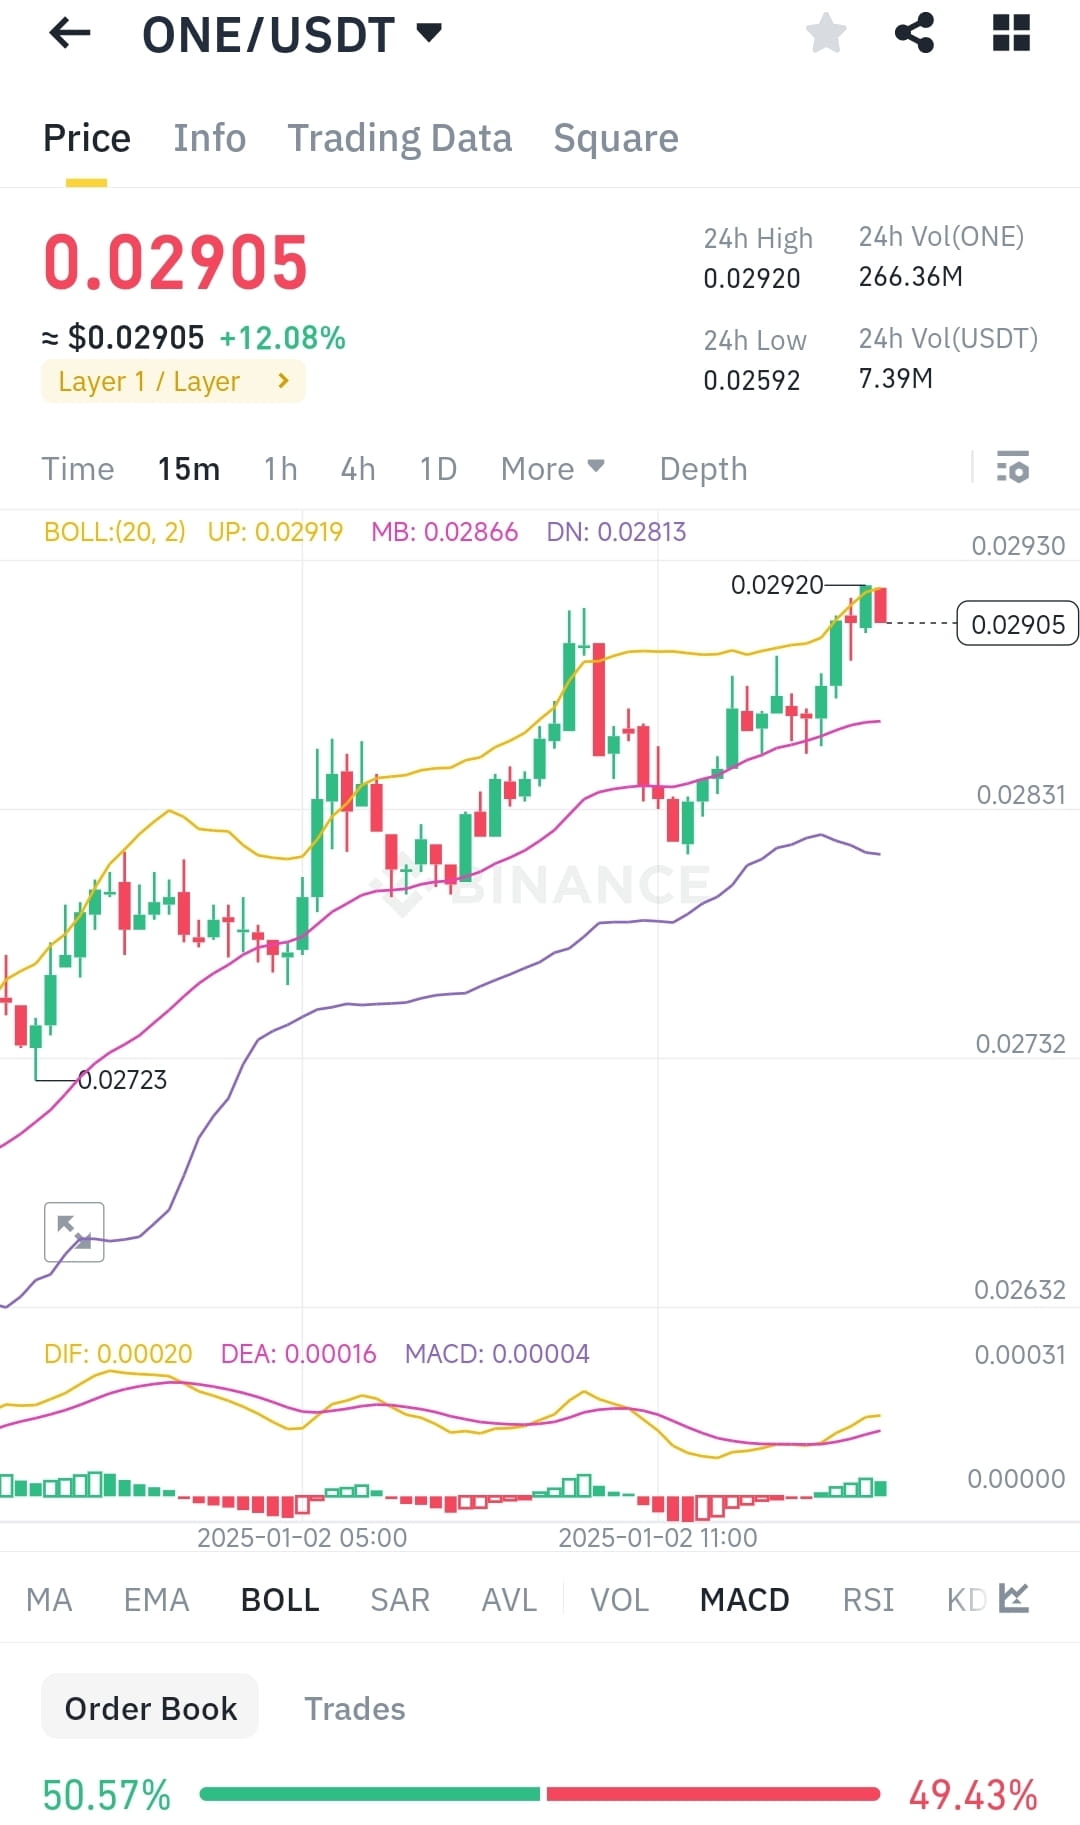Switch to the Trading Data tab
Viewport: 1080px width, 1825px height.
tap(400, 137)
